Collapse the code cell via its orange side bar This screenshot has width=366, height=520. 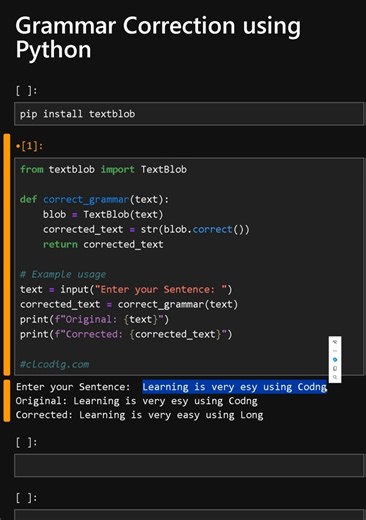point(7,255)
